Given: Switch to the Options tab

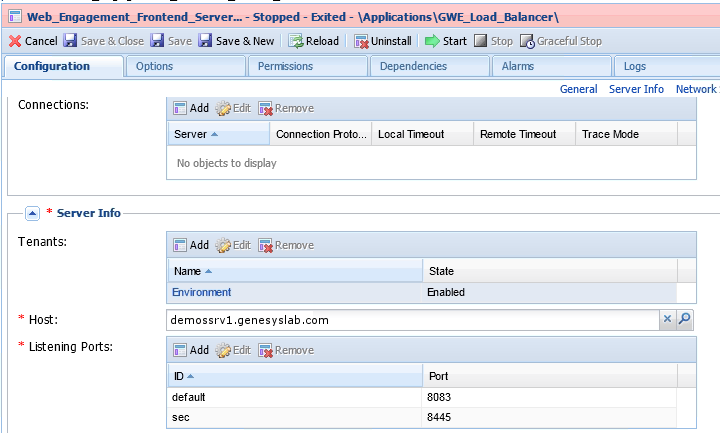Looking at the screenshot, I should tap(186, 66).
